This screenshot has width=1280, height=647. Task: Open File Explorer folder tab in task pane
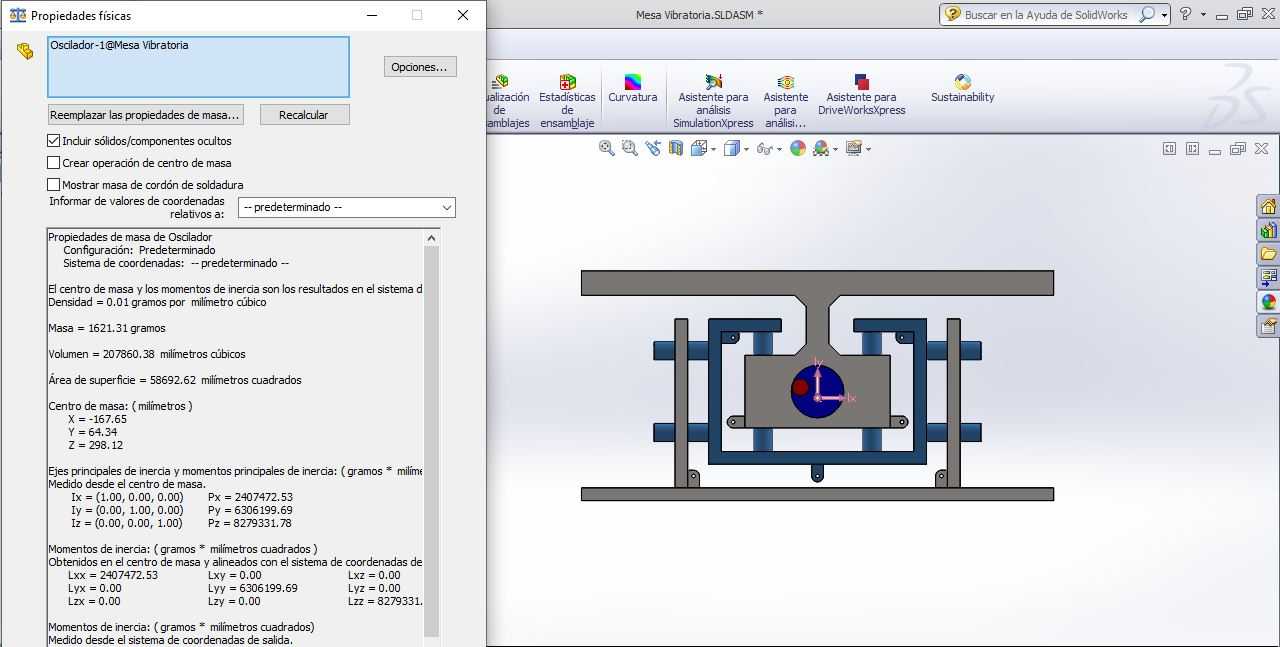(x=1269, y=254)
